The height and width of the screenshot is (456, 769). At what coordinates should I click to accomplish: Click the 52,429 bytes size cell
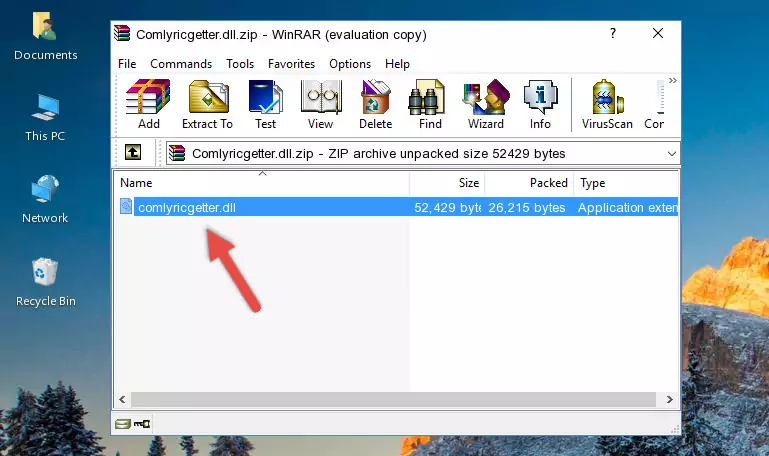point(447,207)
